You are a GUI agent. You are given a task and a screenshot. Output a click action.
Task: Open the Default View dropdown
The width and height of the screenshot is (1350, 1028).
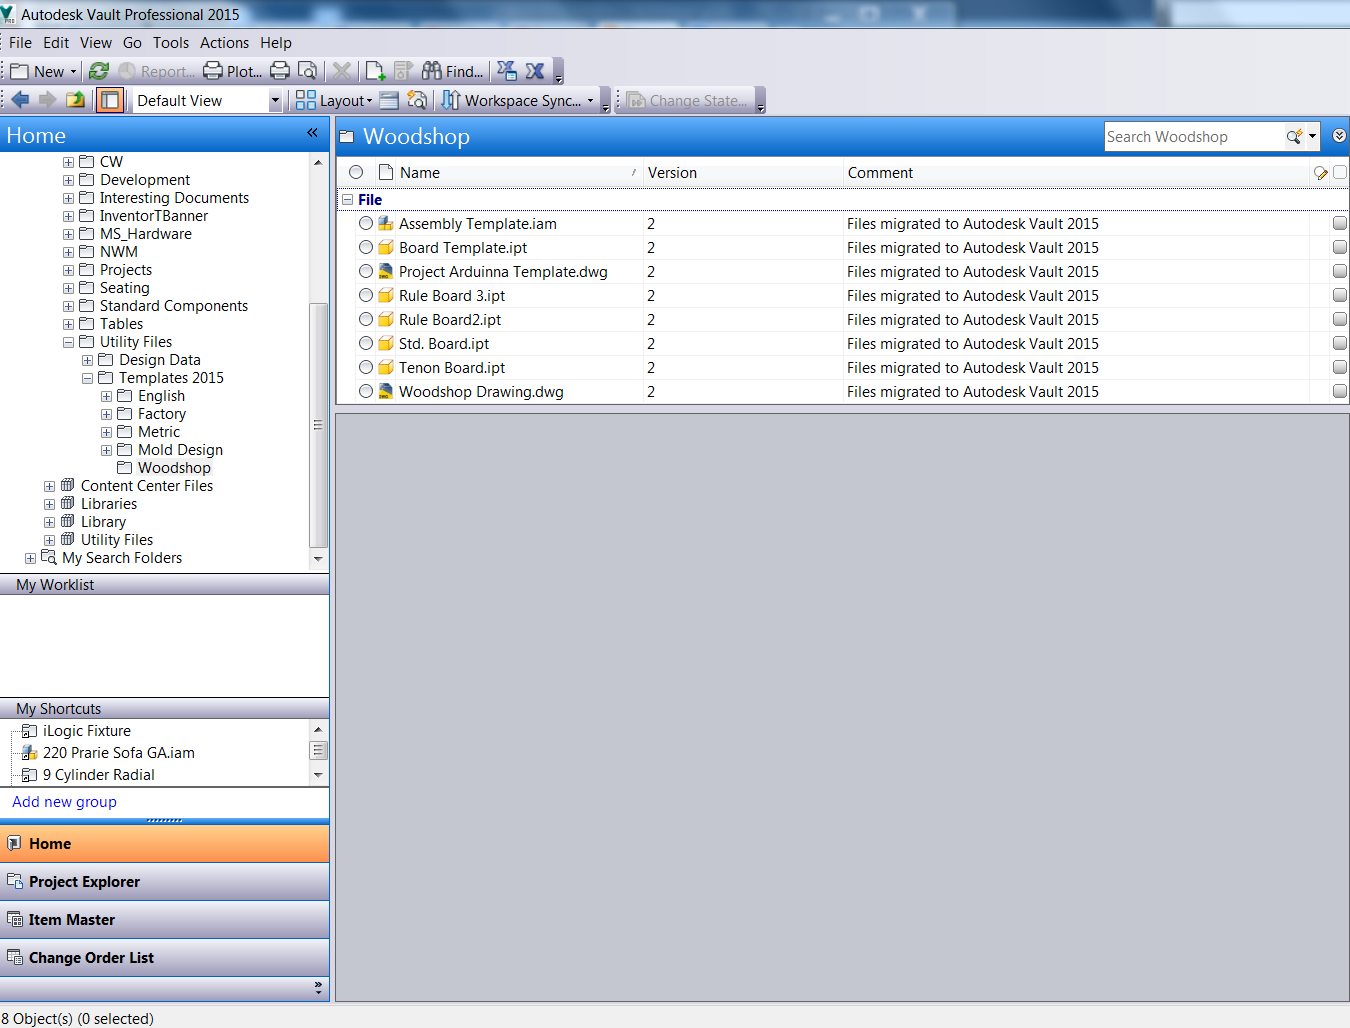click(x=275, y=100)
